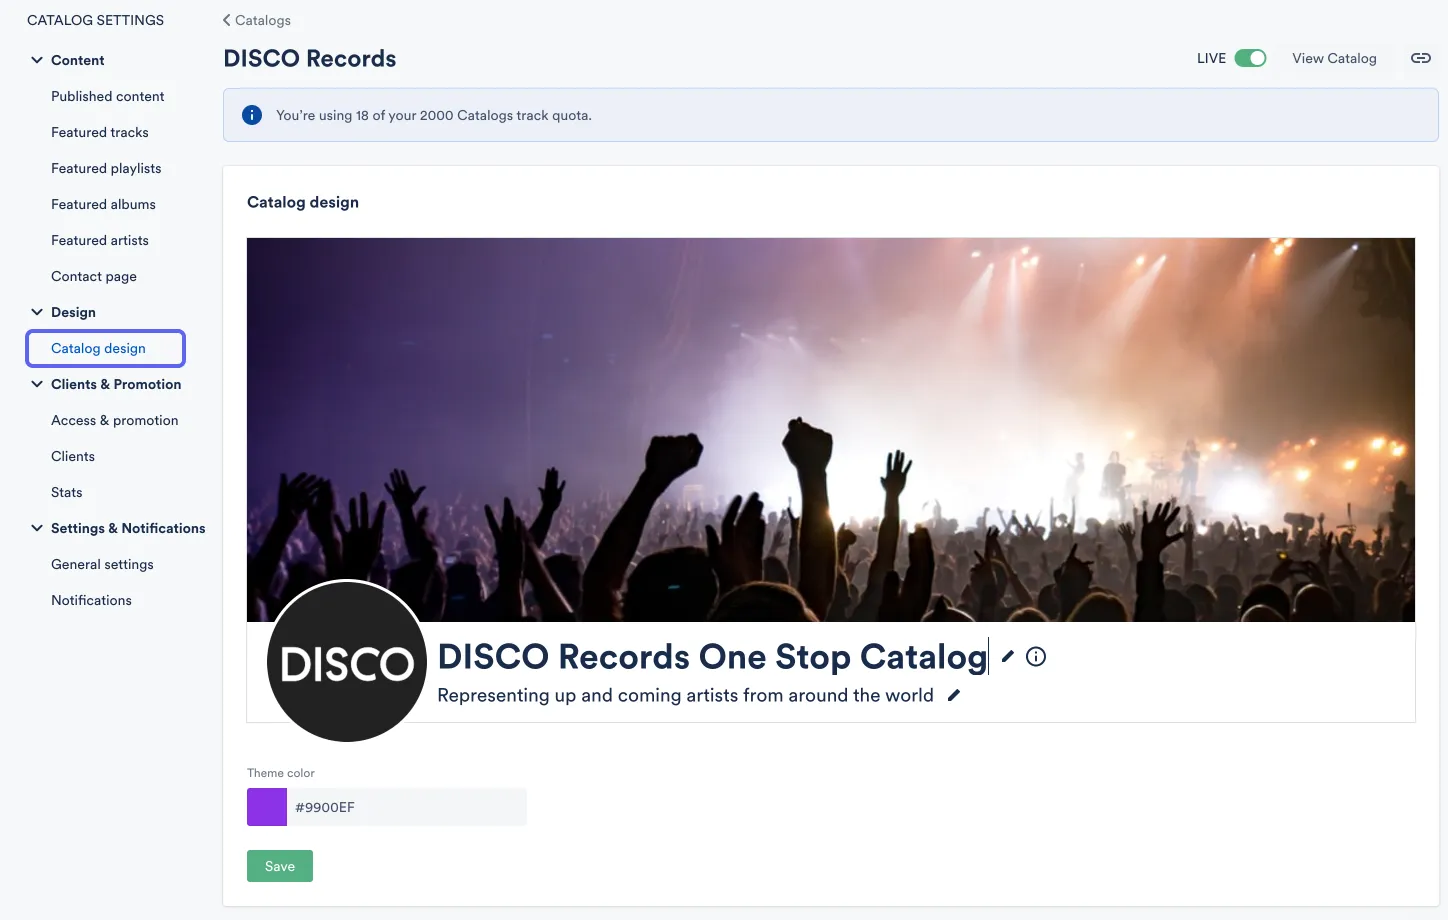Switch to General settings
1448x920 pixels.
[102, 564]
